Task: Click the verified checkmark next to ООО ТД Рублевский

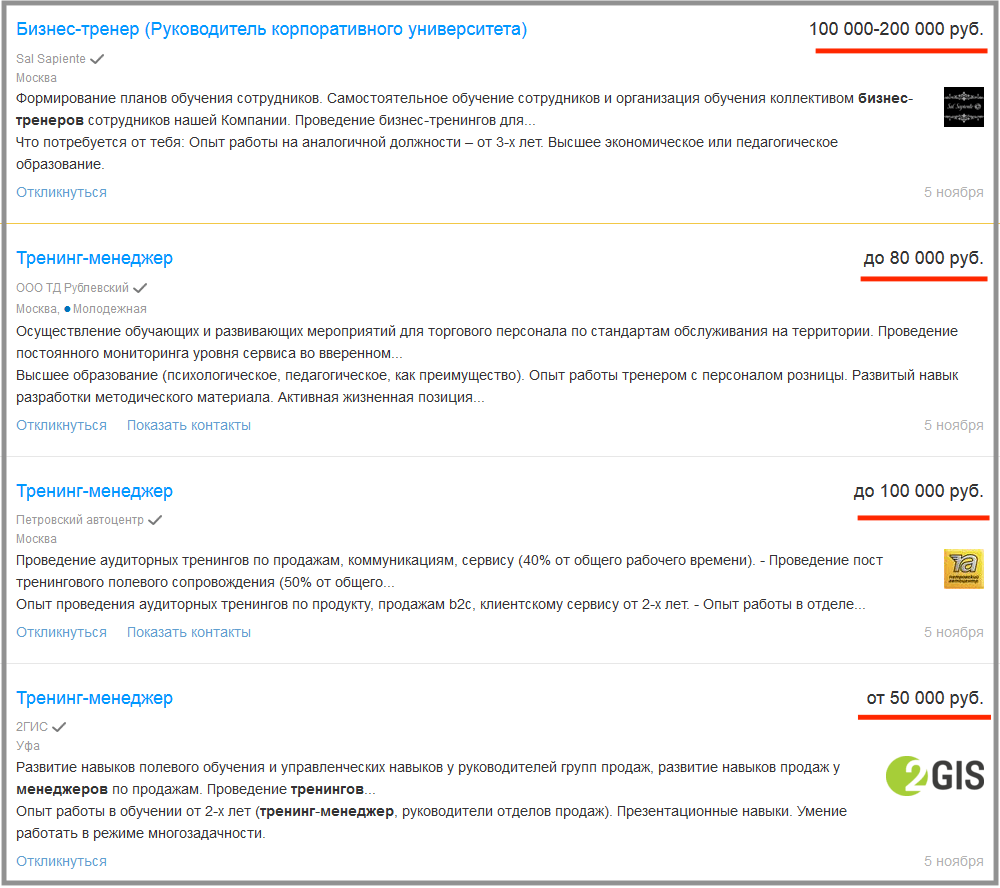Action: pos(140,288)
